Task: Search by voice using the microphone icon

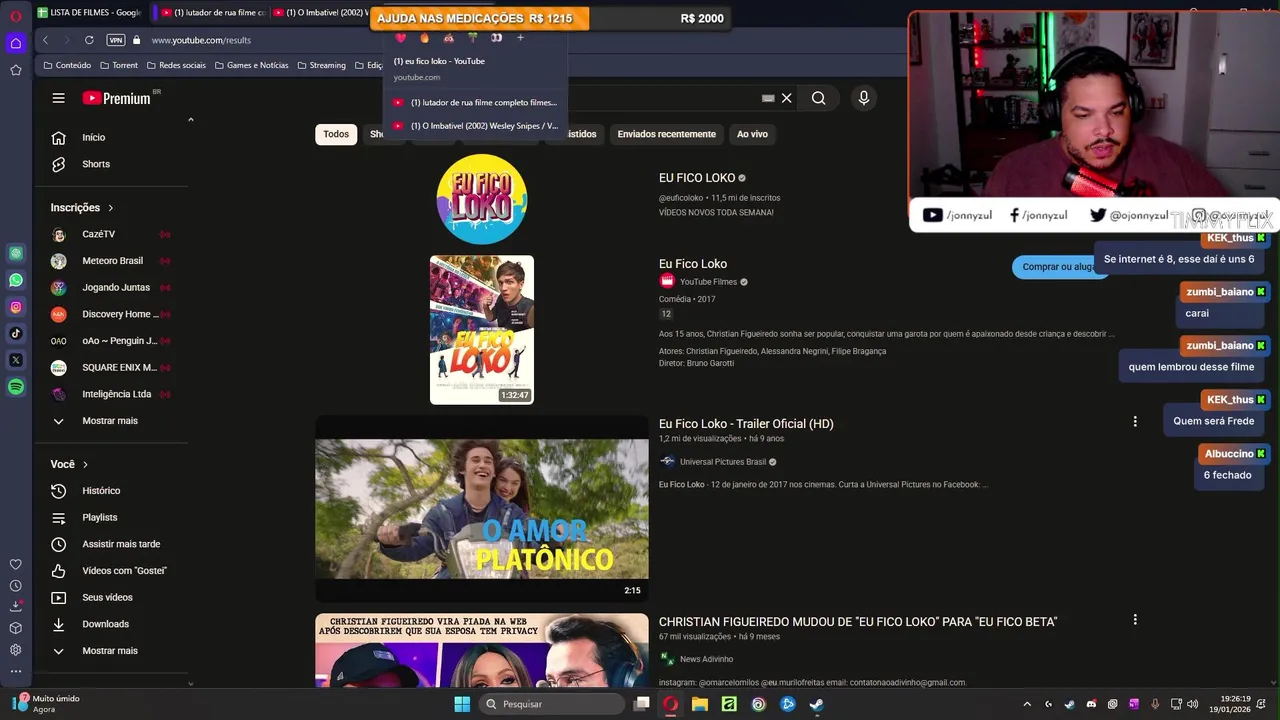Action: click(x=864, y=98)
